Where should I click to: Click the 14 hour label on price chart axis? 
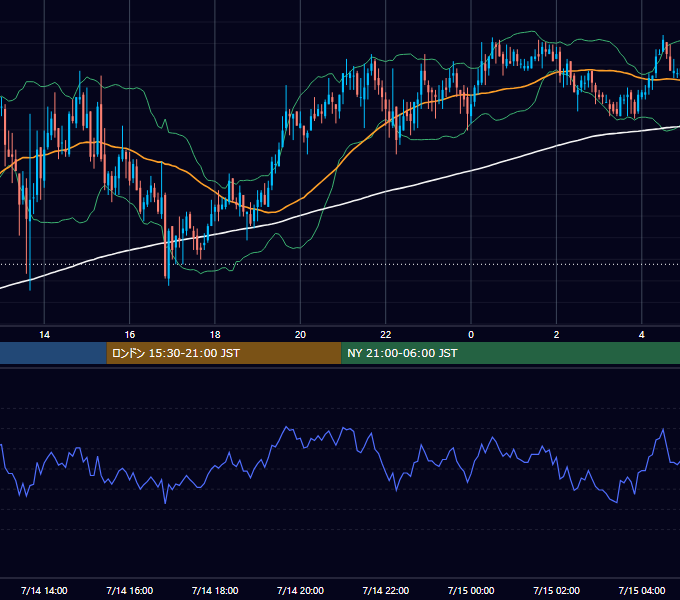(x=44, y=335)
